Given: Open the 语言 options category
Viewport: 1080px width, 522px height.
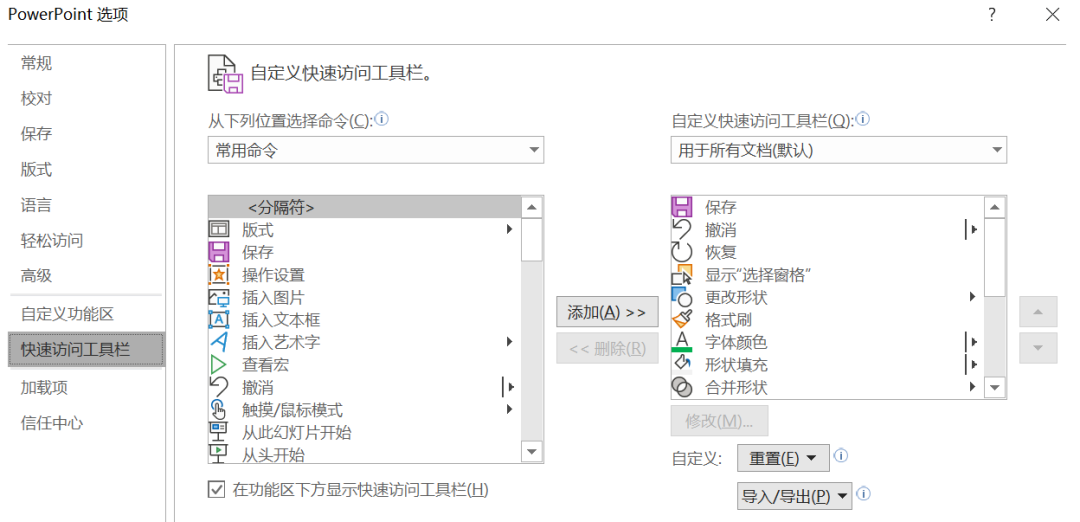Looking at the screenshot, I should pyautogui.click(x=37, y=205).
